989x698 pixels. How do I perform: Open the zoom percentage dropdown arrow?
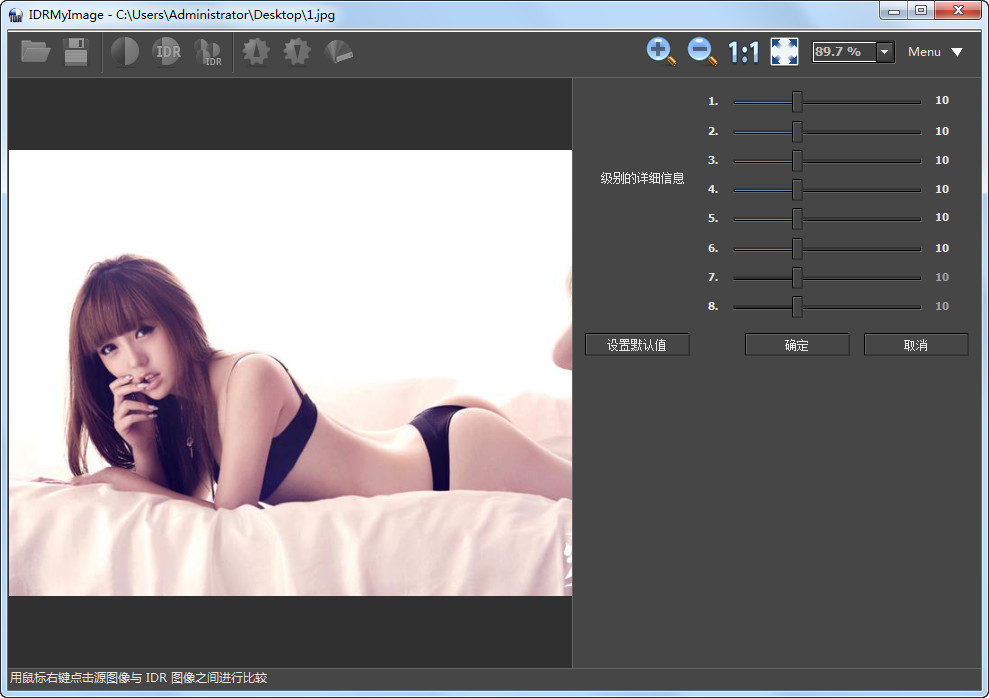[885, 52]
